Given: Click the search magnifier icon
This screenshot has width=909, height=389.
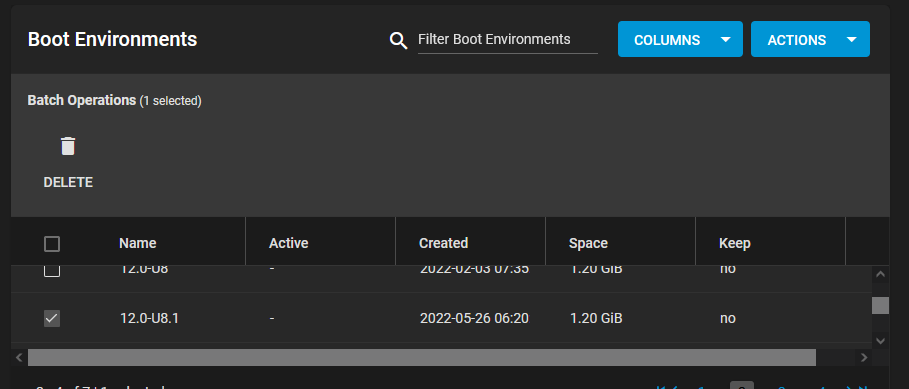Looking at the screenshot, I should (x=398, y=40).
